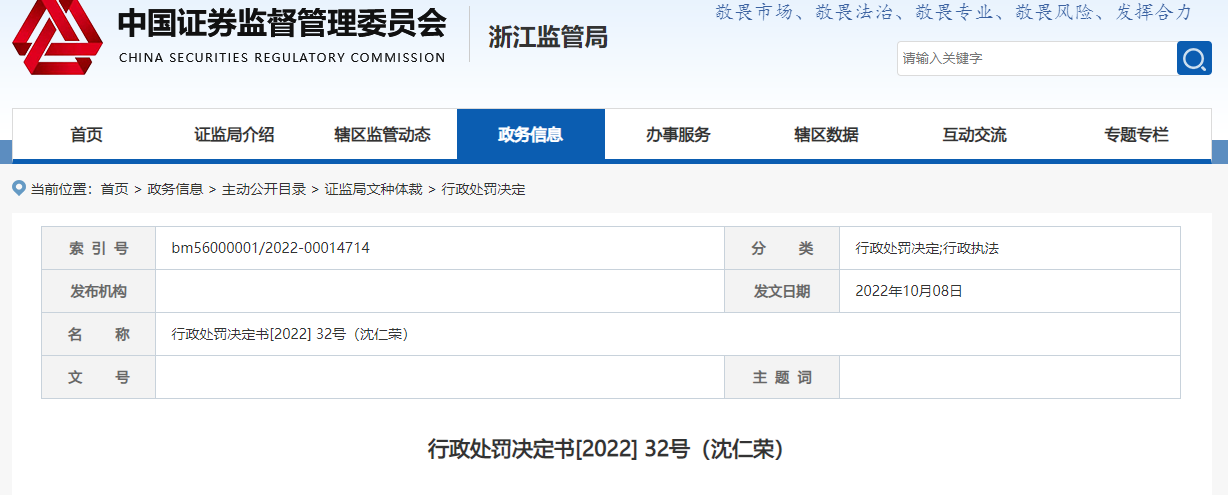This screenshot has height=495, width=1228.
Task: Click the red CSRC logo emblem
Action: pos(56,40)
